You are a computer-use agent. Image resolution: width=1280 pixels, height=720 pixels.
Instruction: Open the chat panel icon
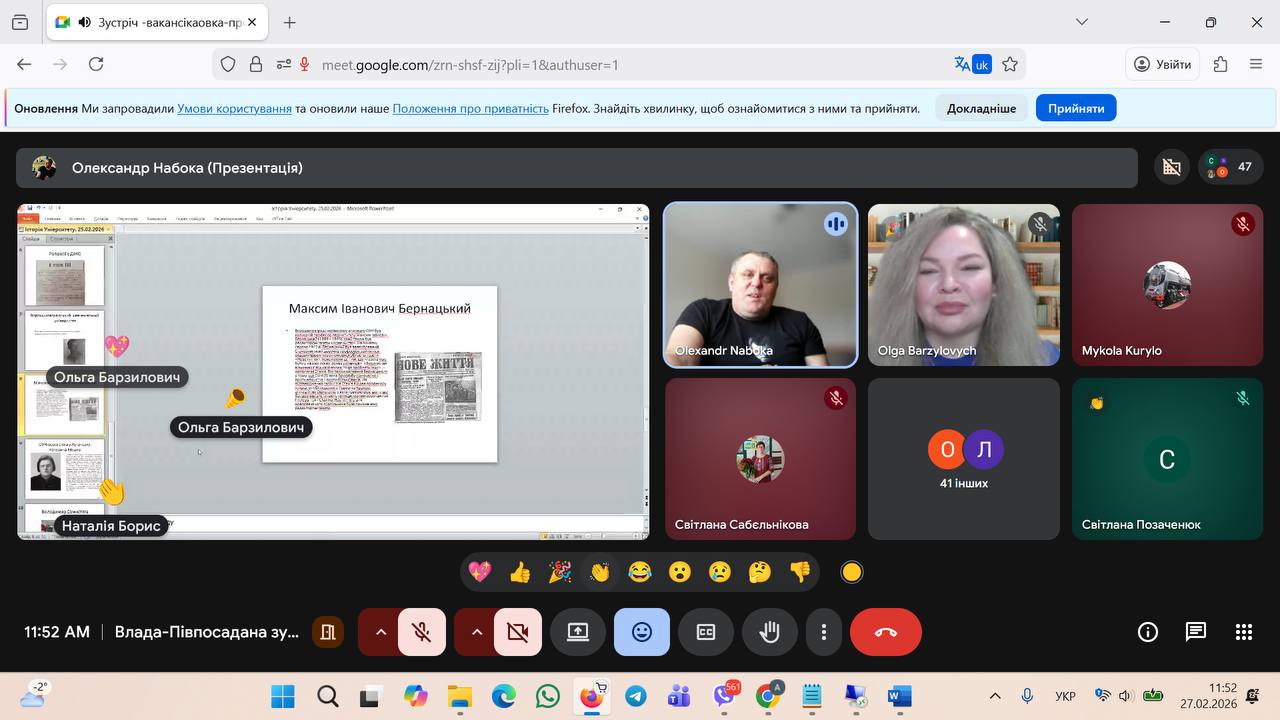click(x=1196, y=632)
